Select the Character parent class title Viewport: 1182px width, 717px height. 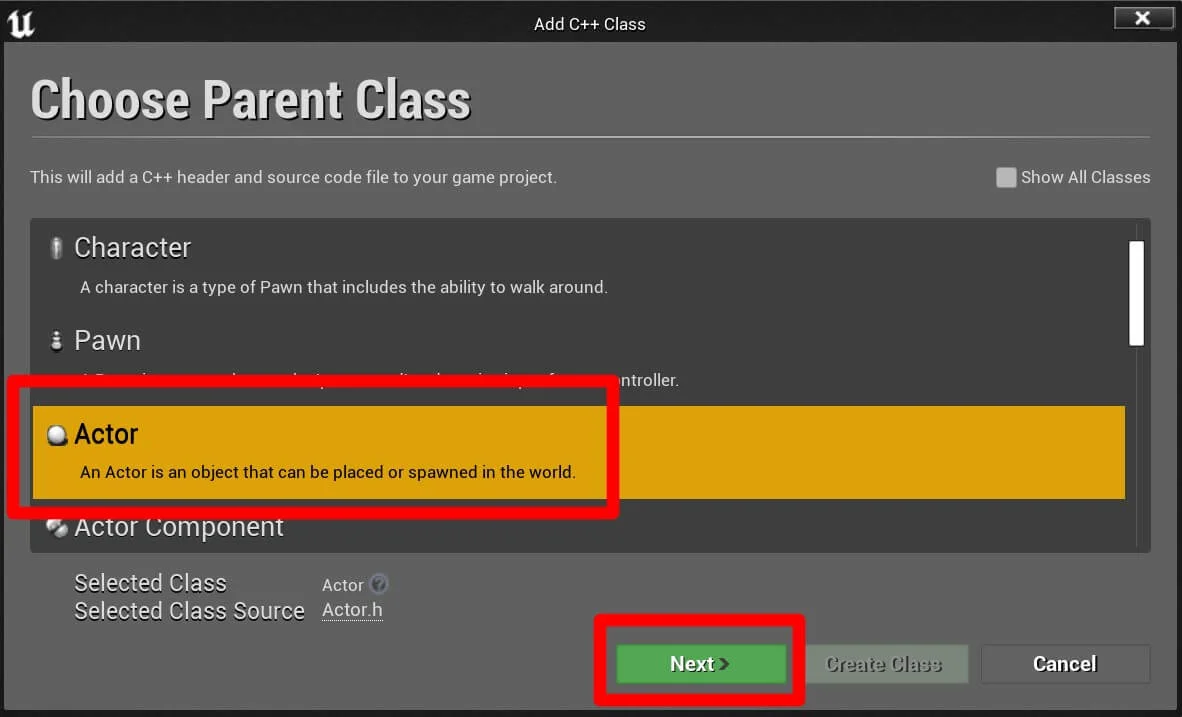pyautogui.click(x=132, y=248)
